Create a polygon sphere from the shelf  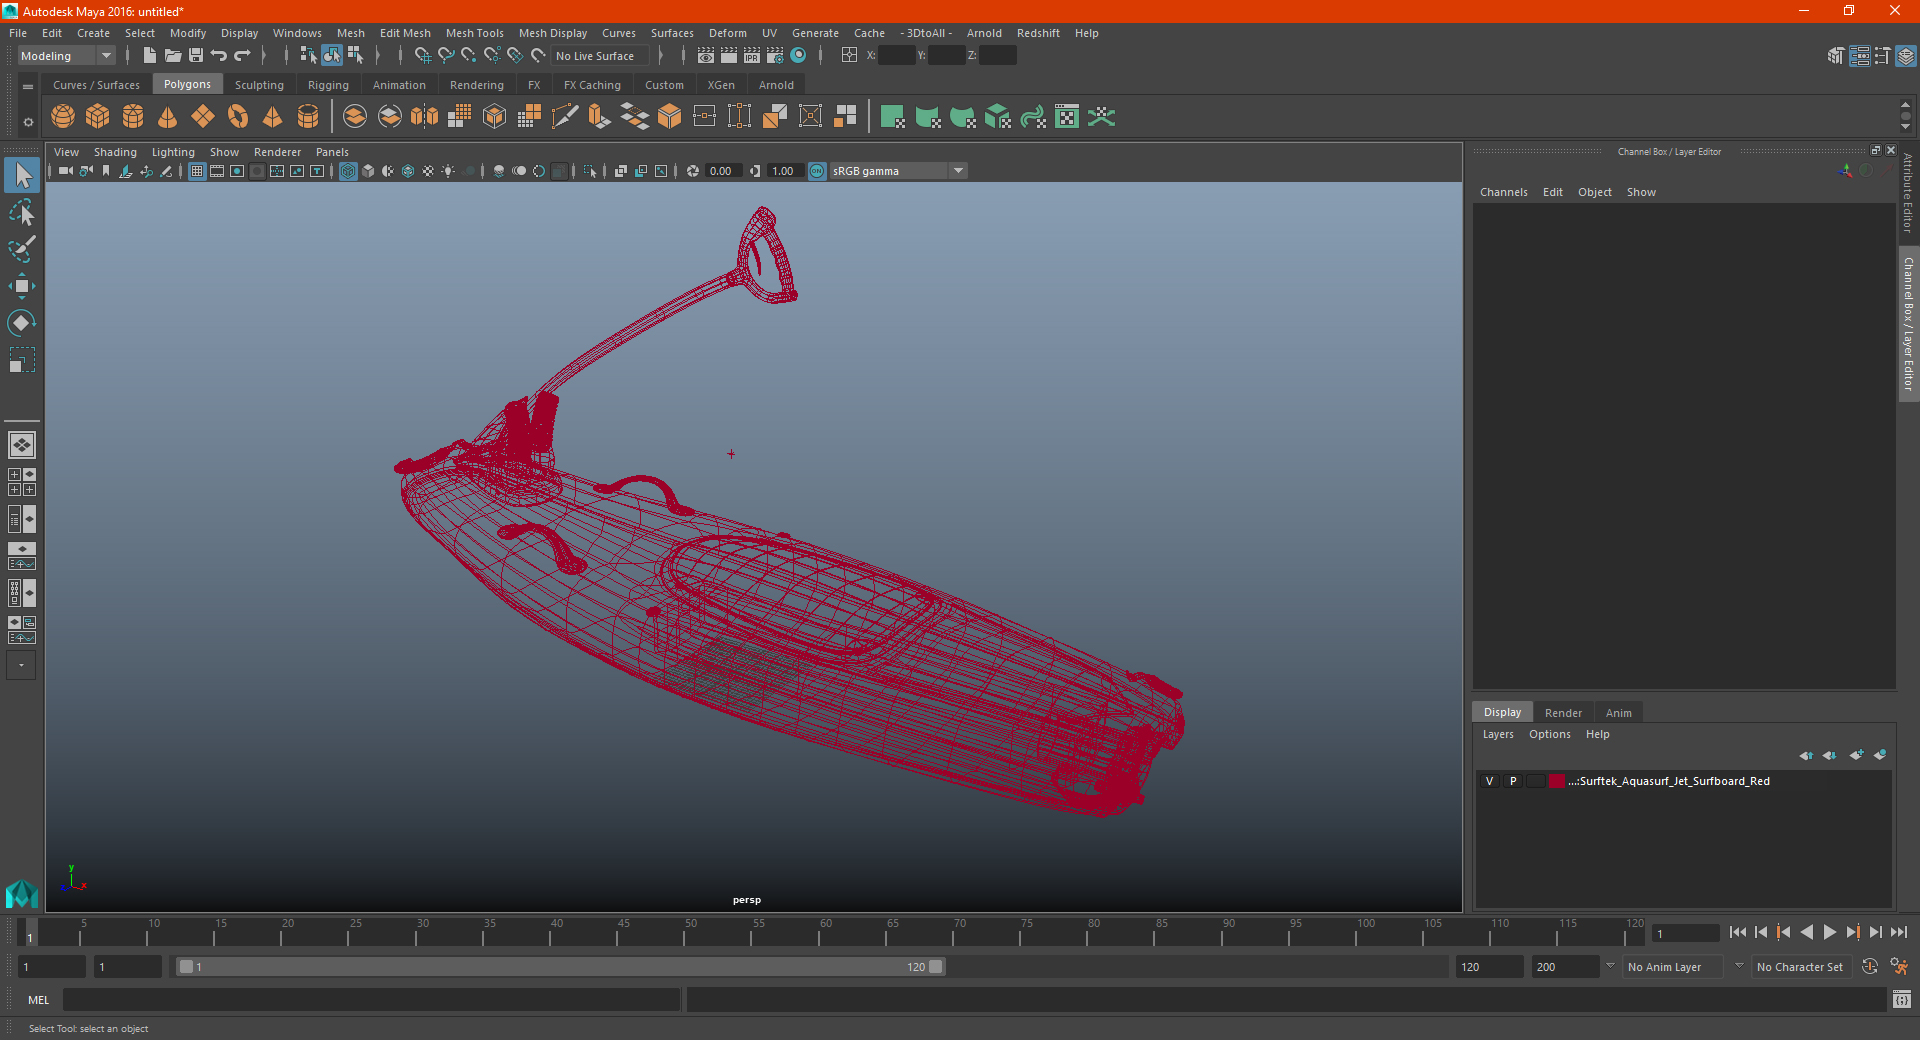click(63, 117)
